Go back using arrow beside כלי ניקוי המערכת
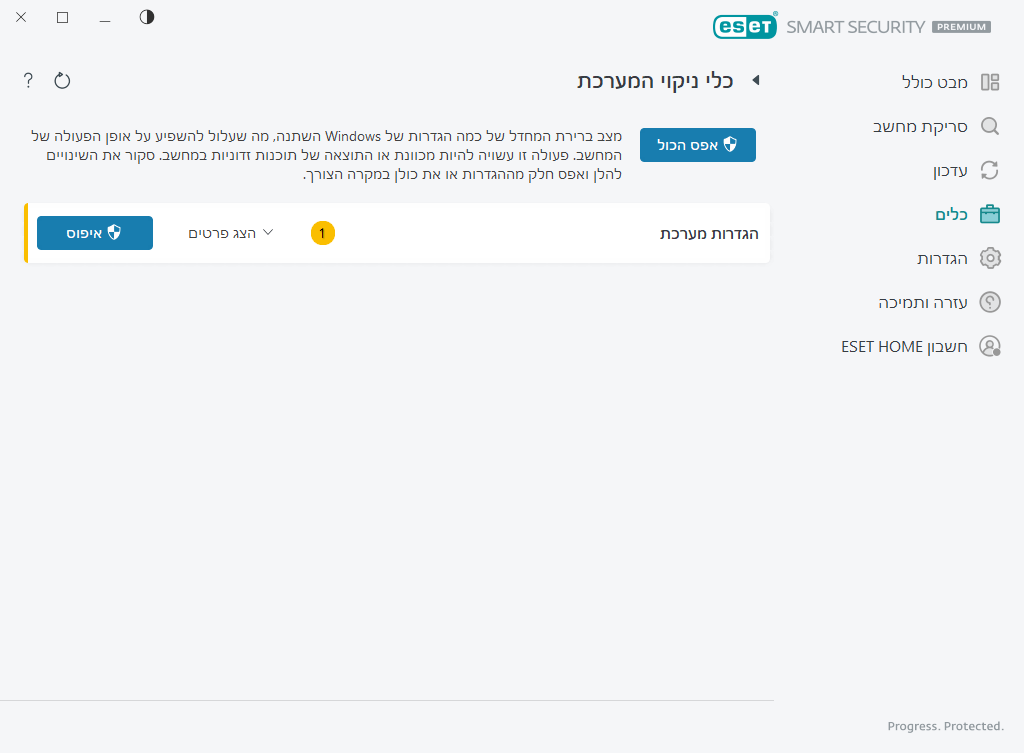The image size is (1024, 753). pos(756,81)
